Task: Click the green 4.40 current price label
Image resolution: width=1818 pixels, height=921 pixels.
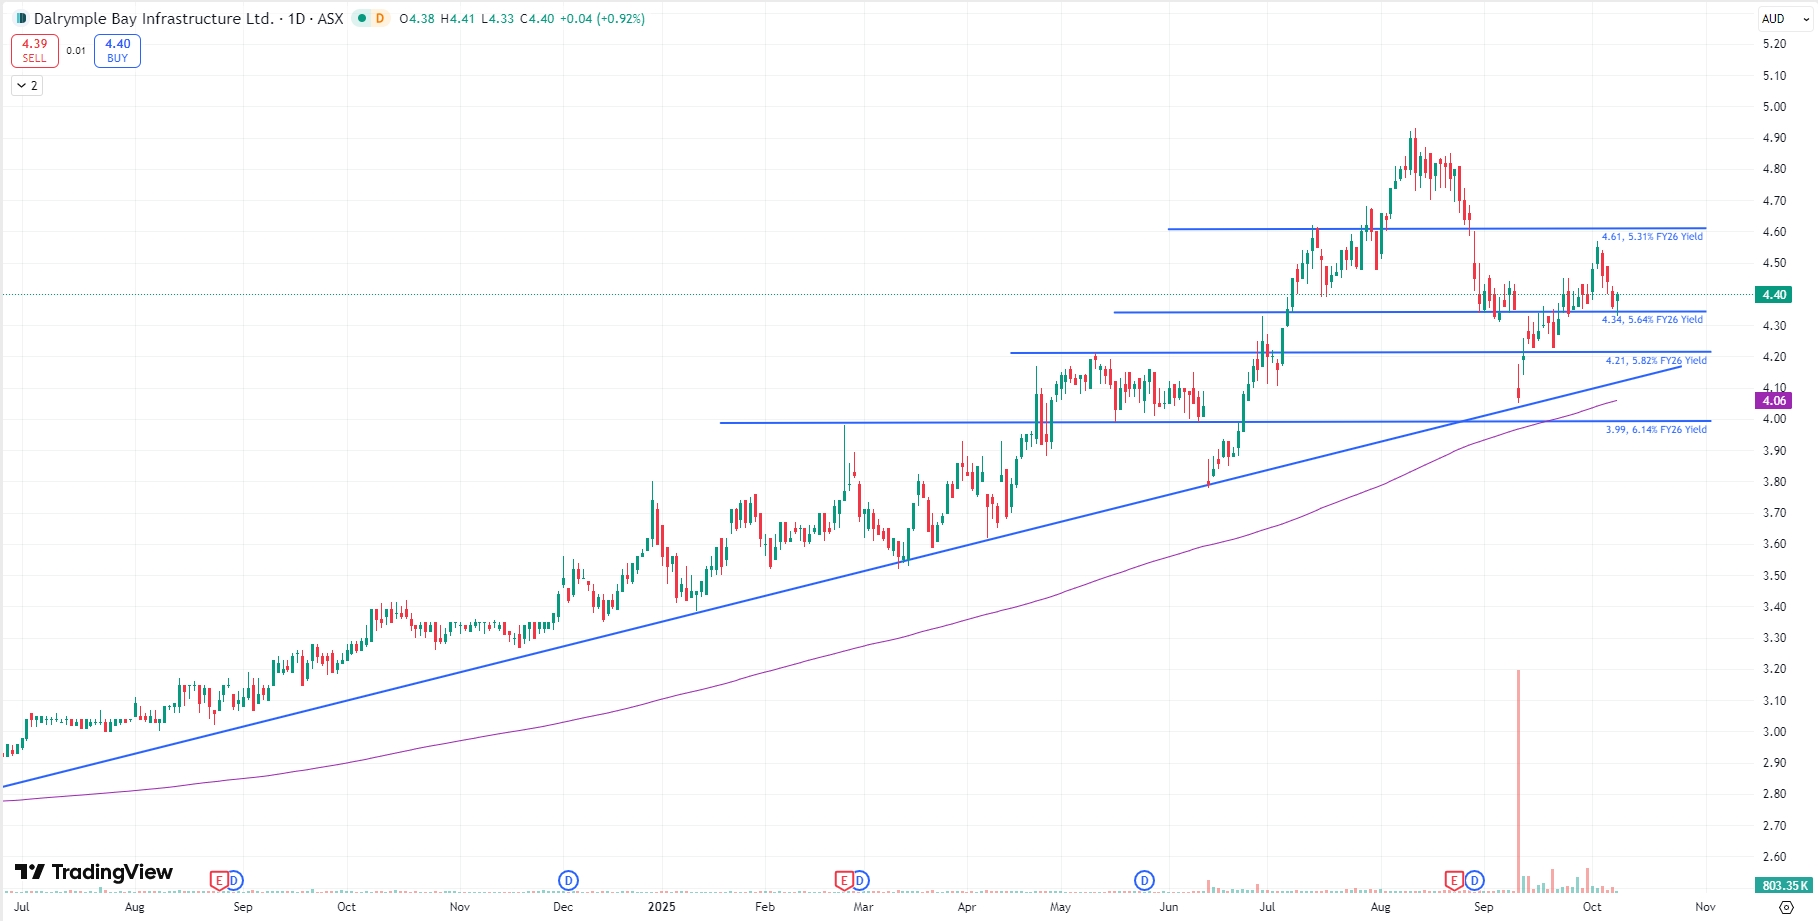Action: (1774, 295)
